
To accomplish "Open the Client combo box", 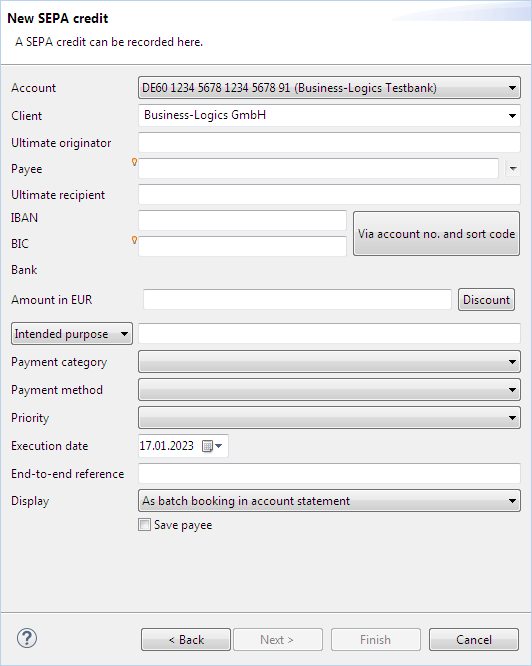I will click(329, 116).
